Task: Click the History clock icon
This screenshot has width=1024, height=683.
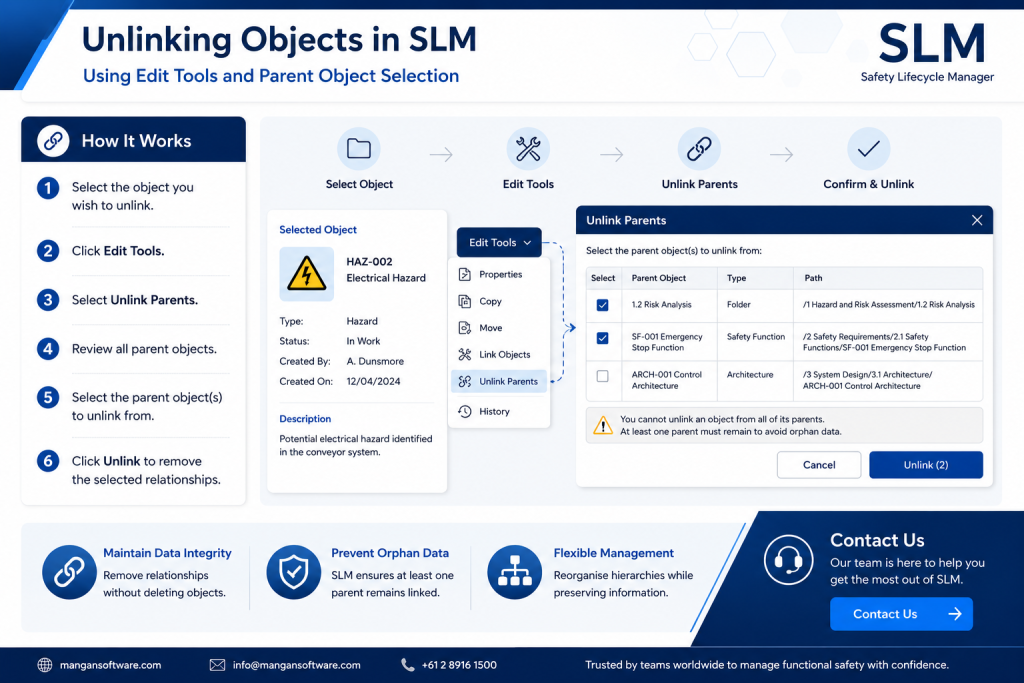Action: 464,411
